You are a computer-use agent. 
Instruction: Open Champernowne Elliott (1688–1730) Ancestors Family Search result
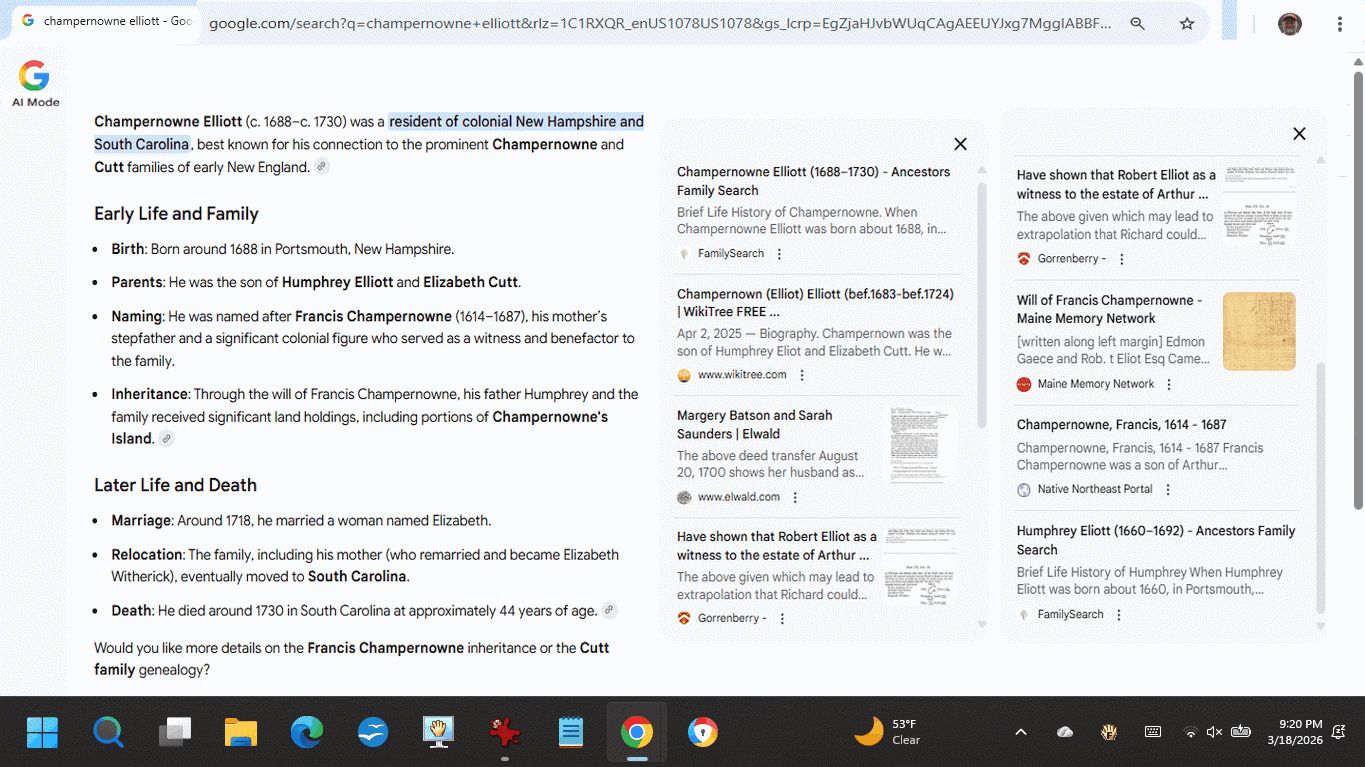pyautogui.click(x=813, y=181)
